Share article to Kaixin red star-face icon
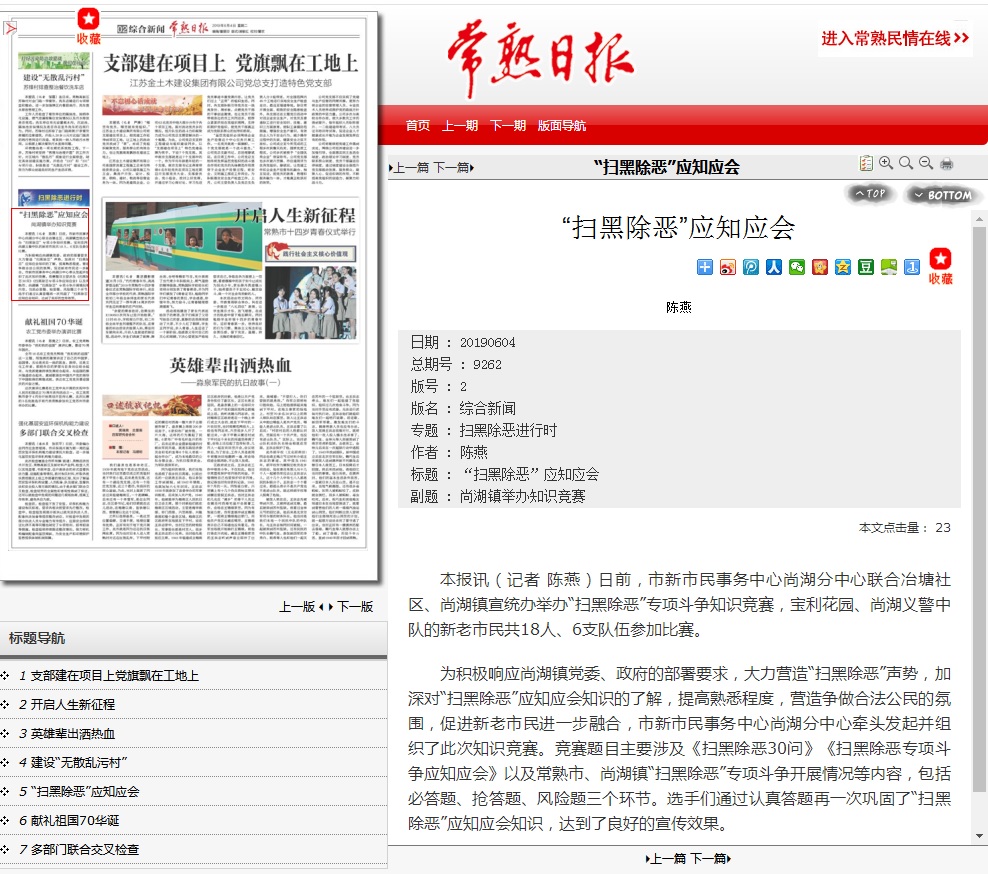The height and width of the screenshot is (874, 988). pyautogui.click(x=820, y=267)
